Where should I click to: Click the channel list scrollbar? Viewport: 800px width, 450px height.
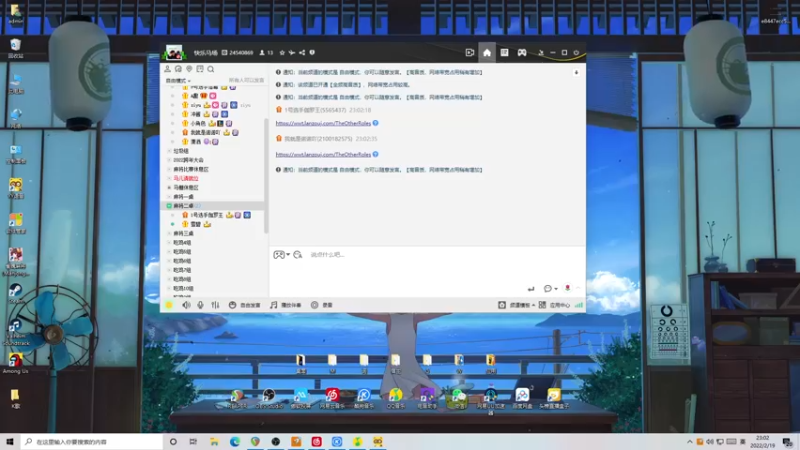(x=266, y=176)
